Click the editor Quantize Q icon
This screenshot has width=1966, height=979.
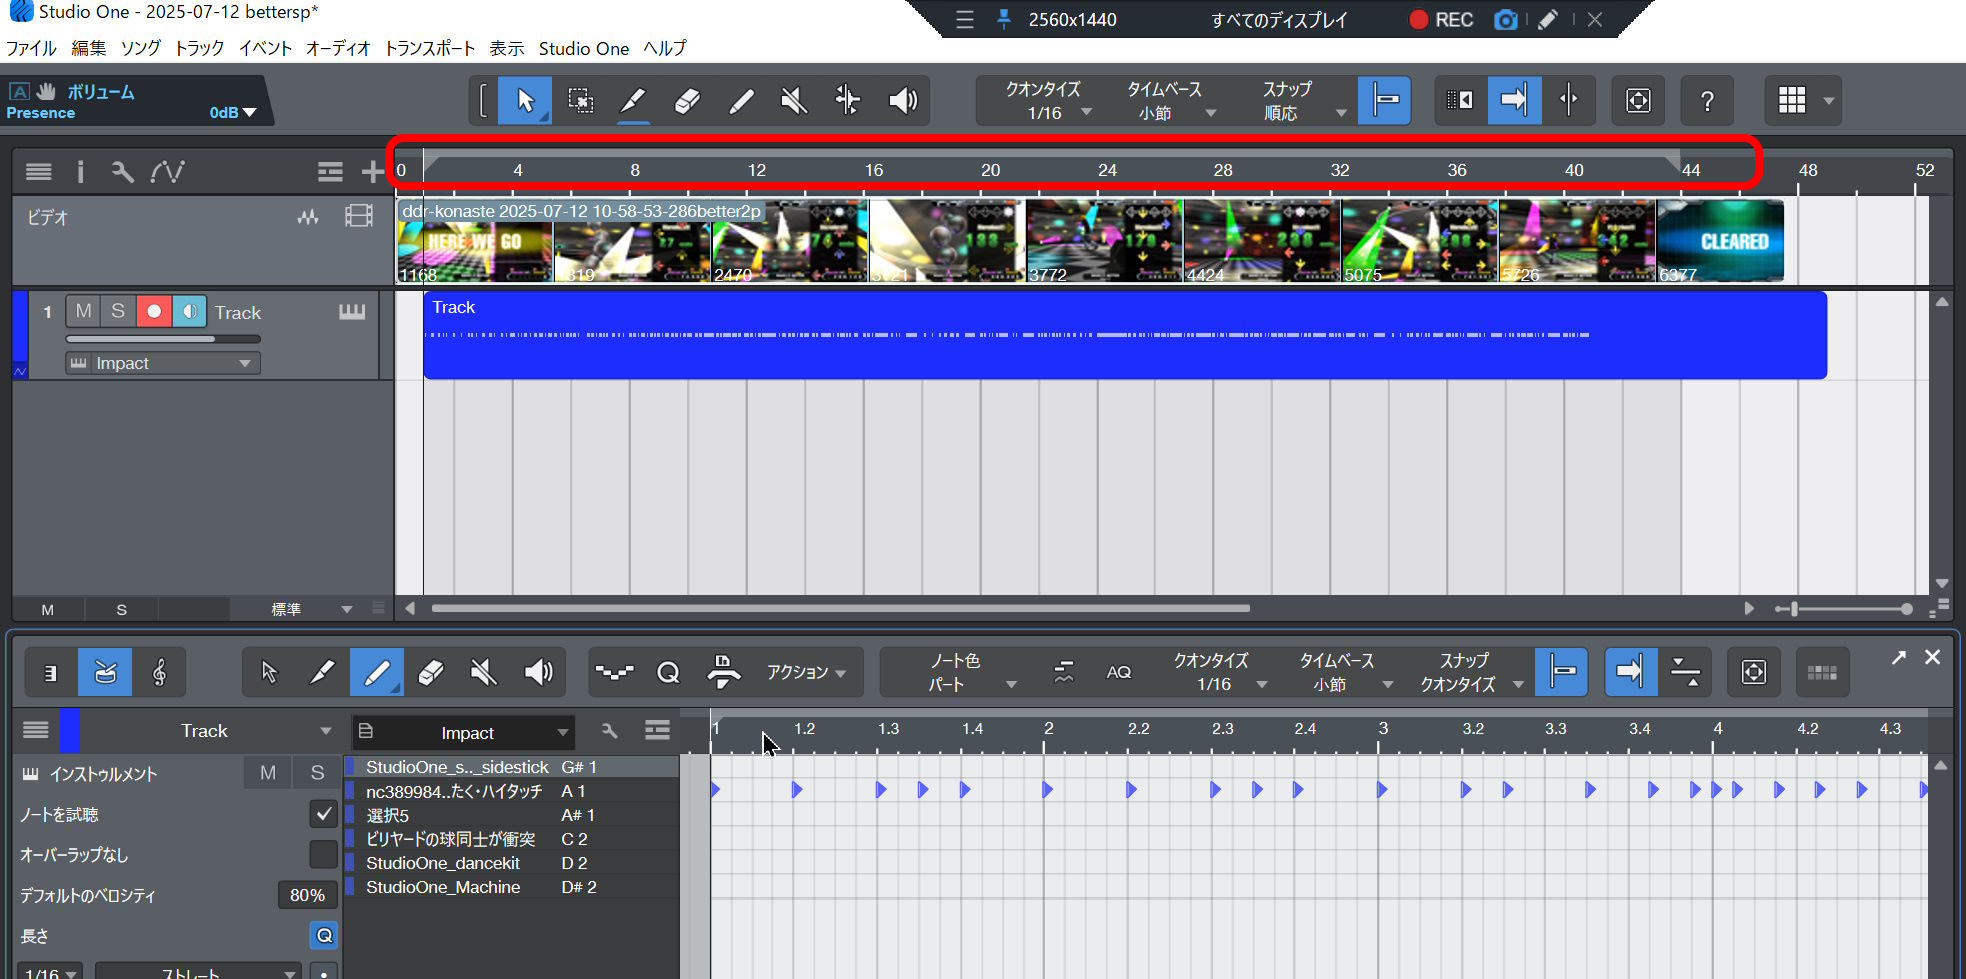pos(668,672)
